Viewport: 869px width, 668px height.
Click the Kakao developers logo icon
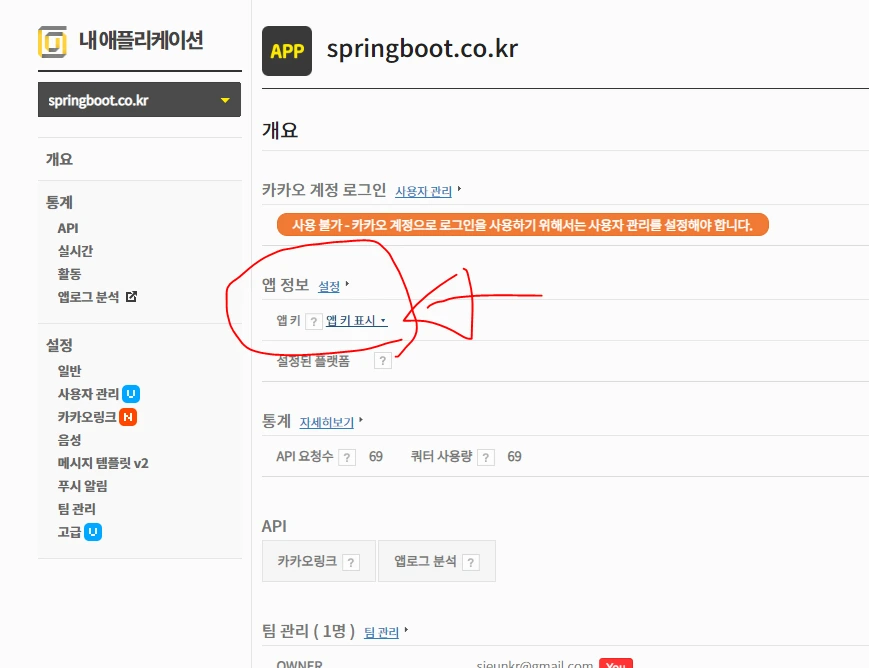[53, 42]
